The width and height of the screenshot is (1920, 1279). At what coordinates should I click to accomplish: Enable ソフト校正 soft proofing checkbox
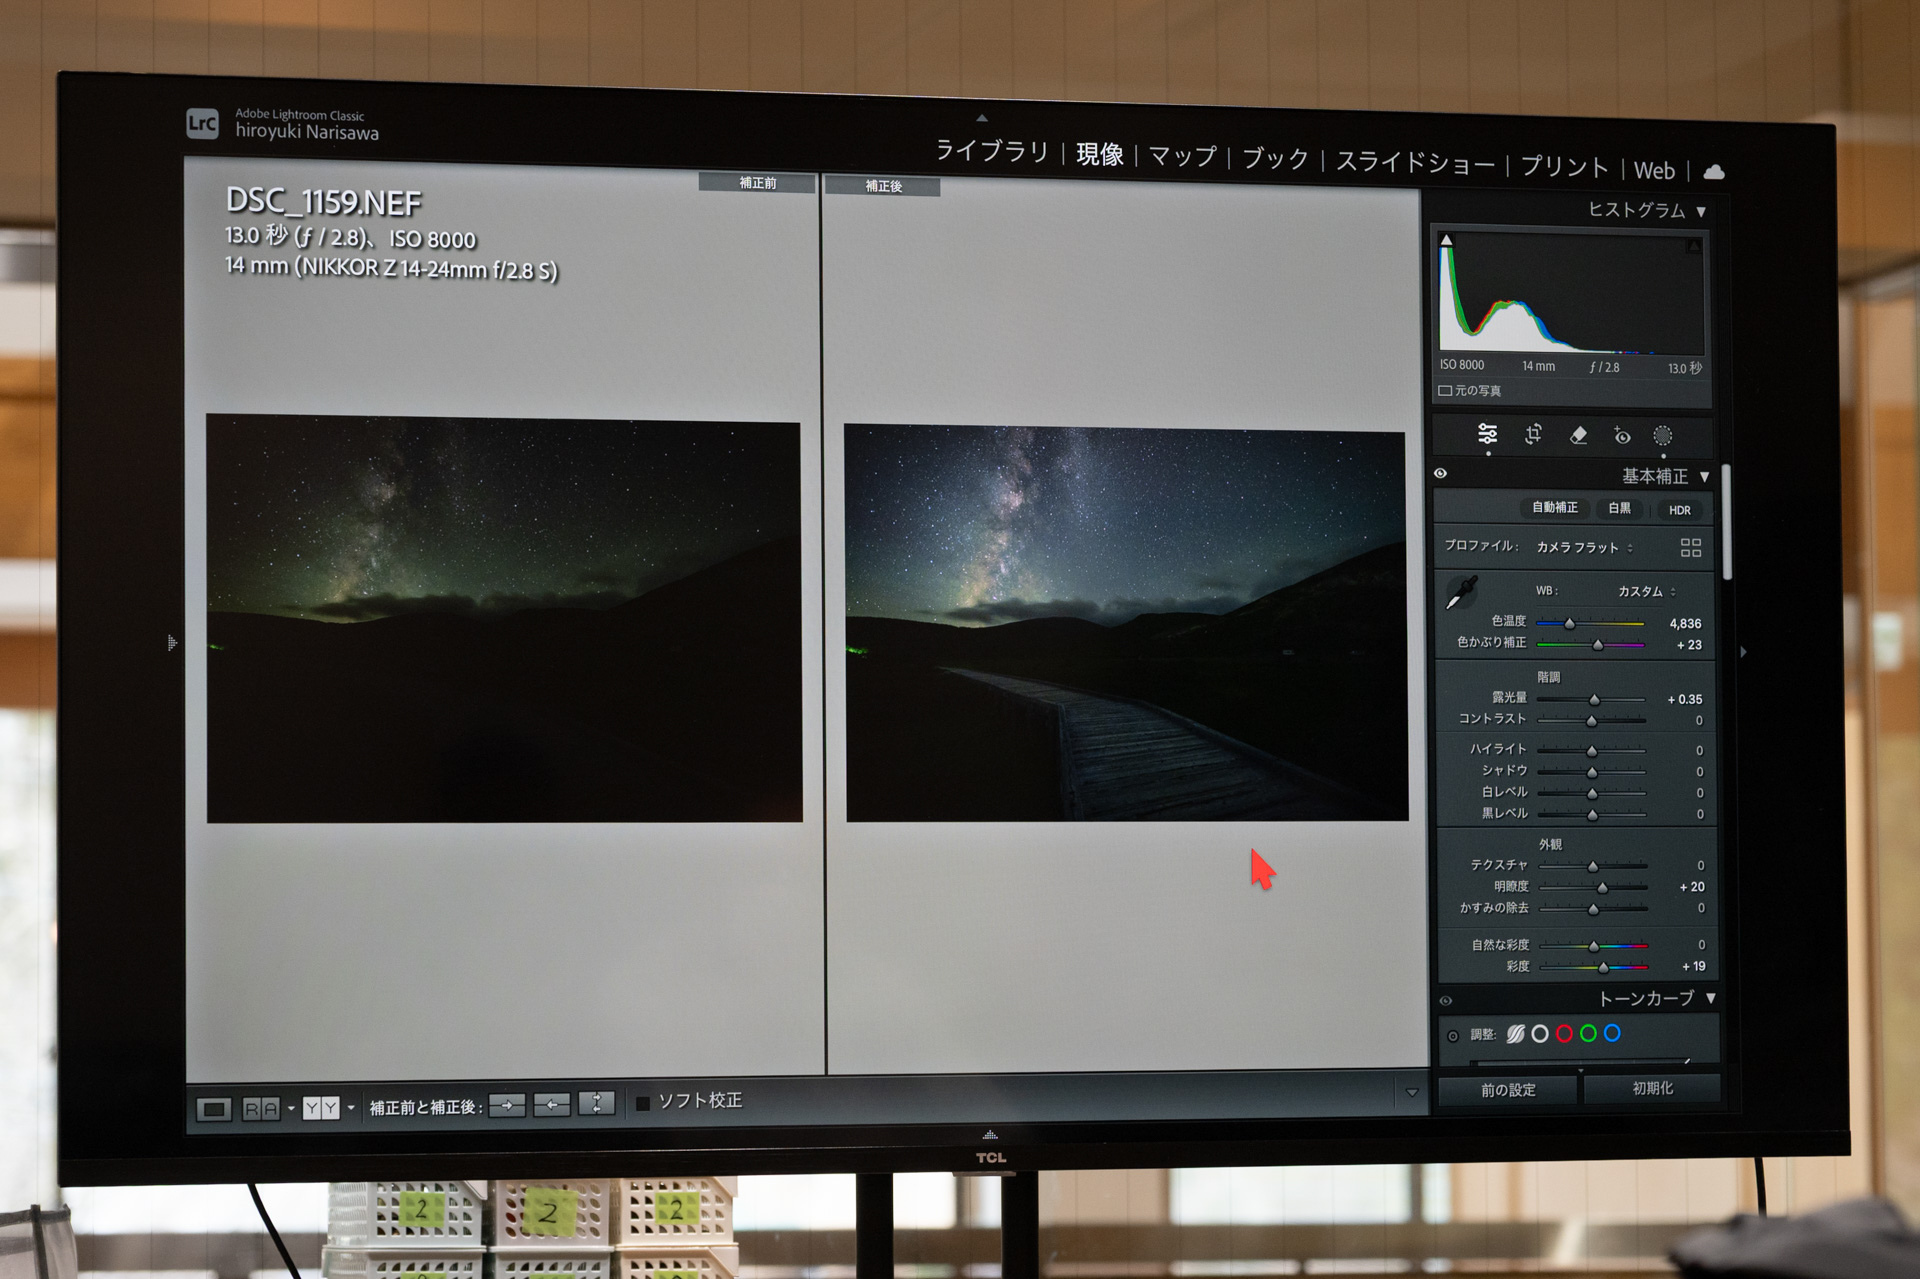click(643, 1103)
